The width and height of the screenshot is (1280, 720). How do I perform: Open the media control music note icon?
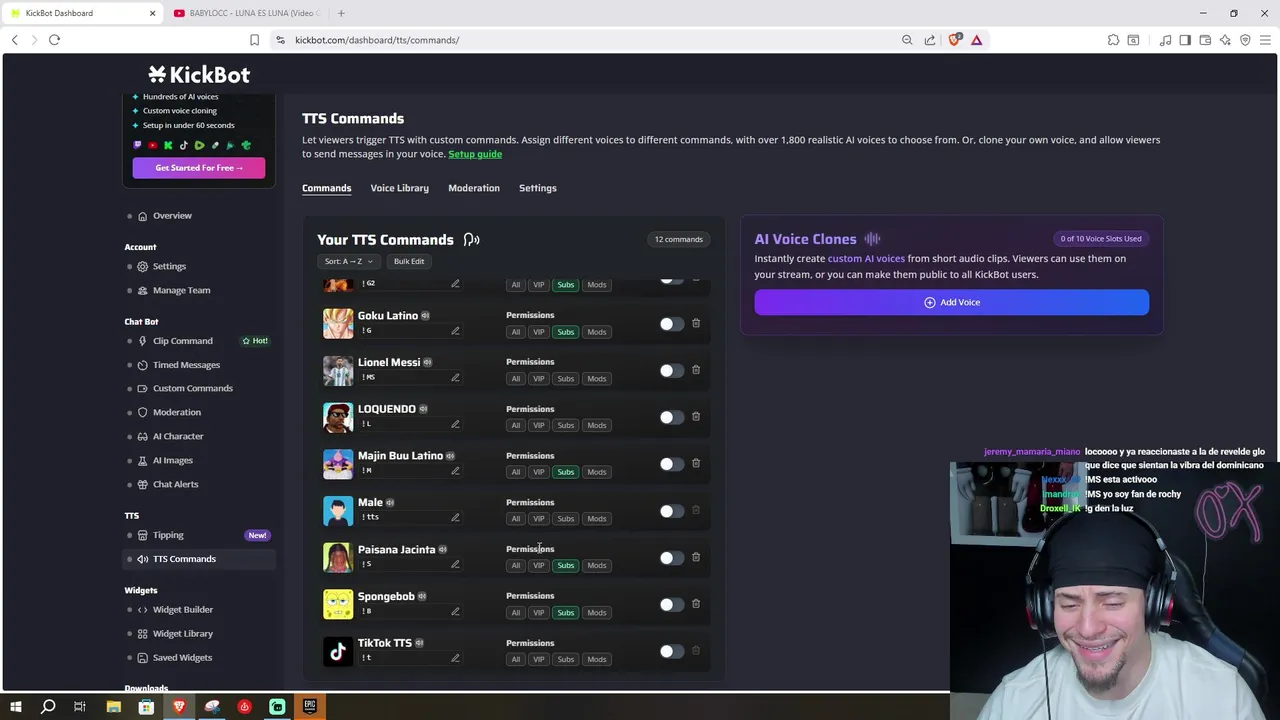[x=1166, y=40]
